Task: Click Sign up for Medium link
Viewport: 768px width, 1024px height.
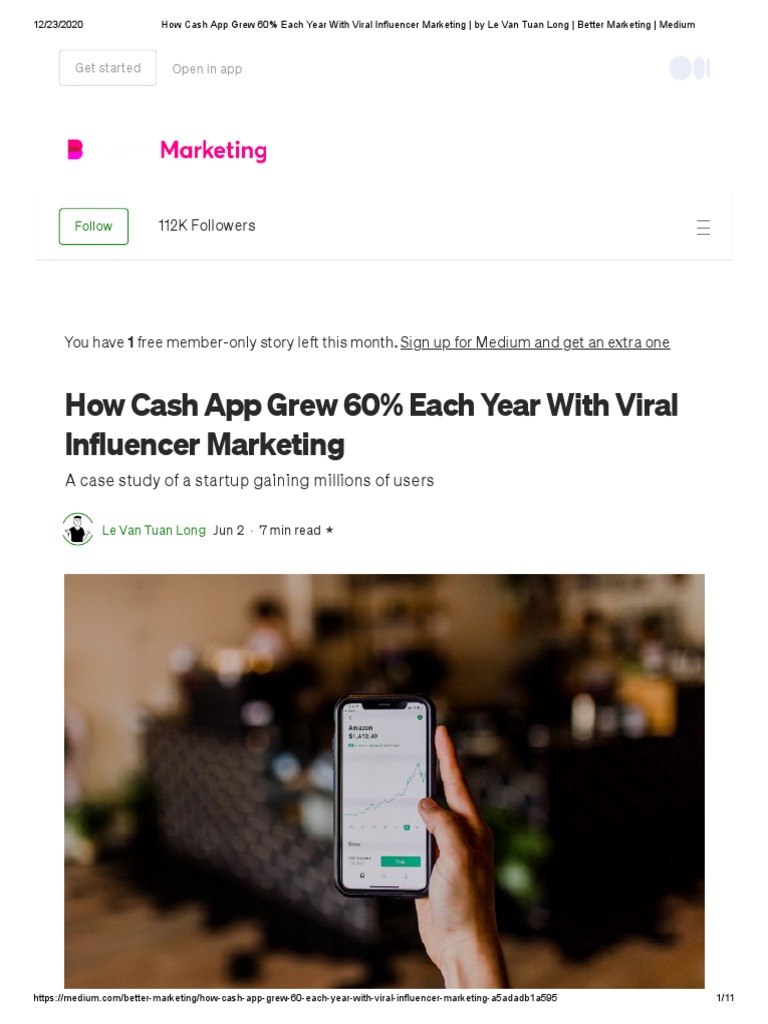Action: tap(535, 342)
